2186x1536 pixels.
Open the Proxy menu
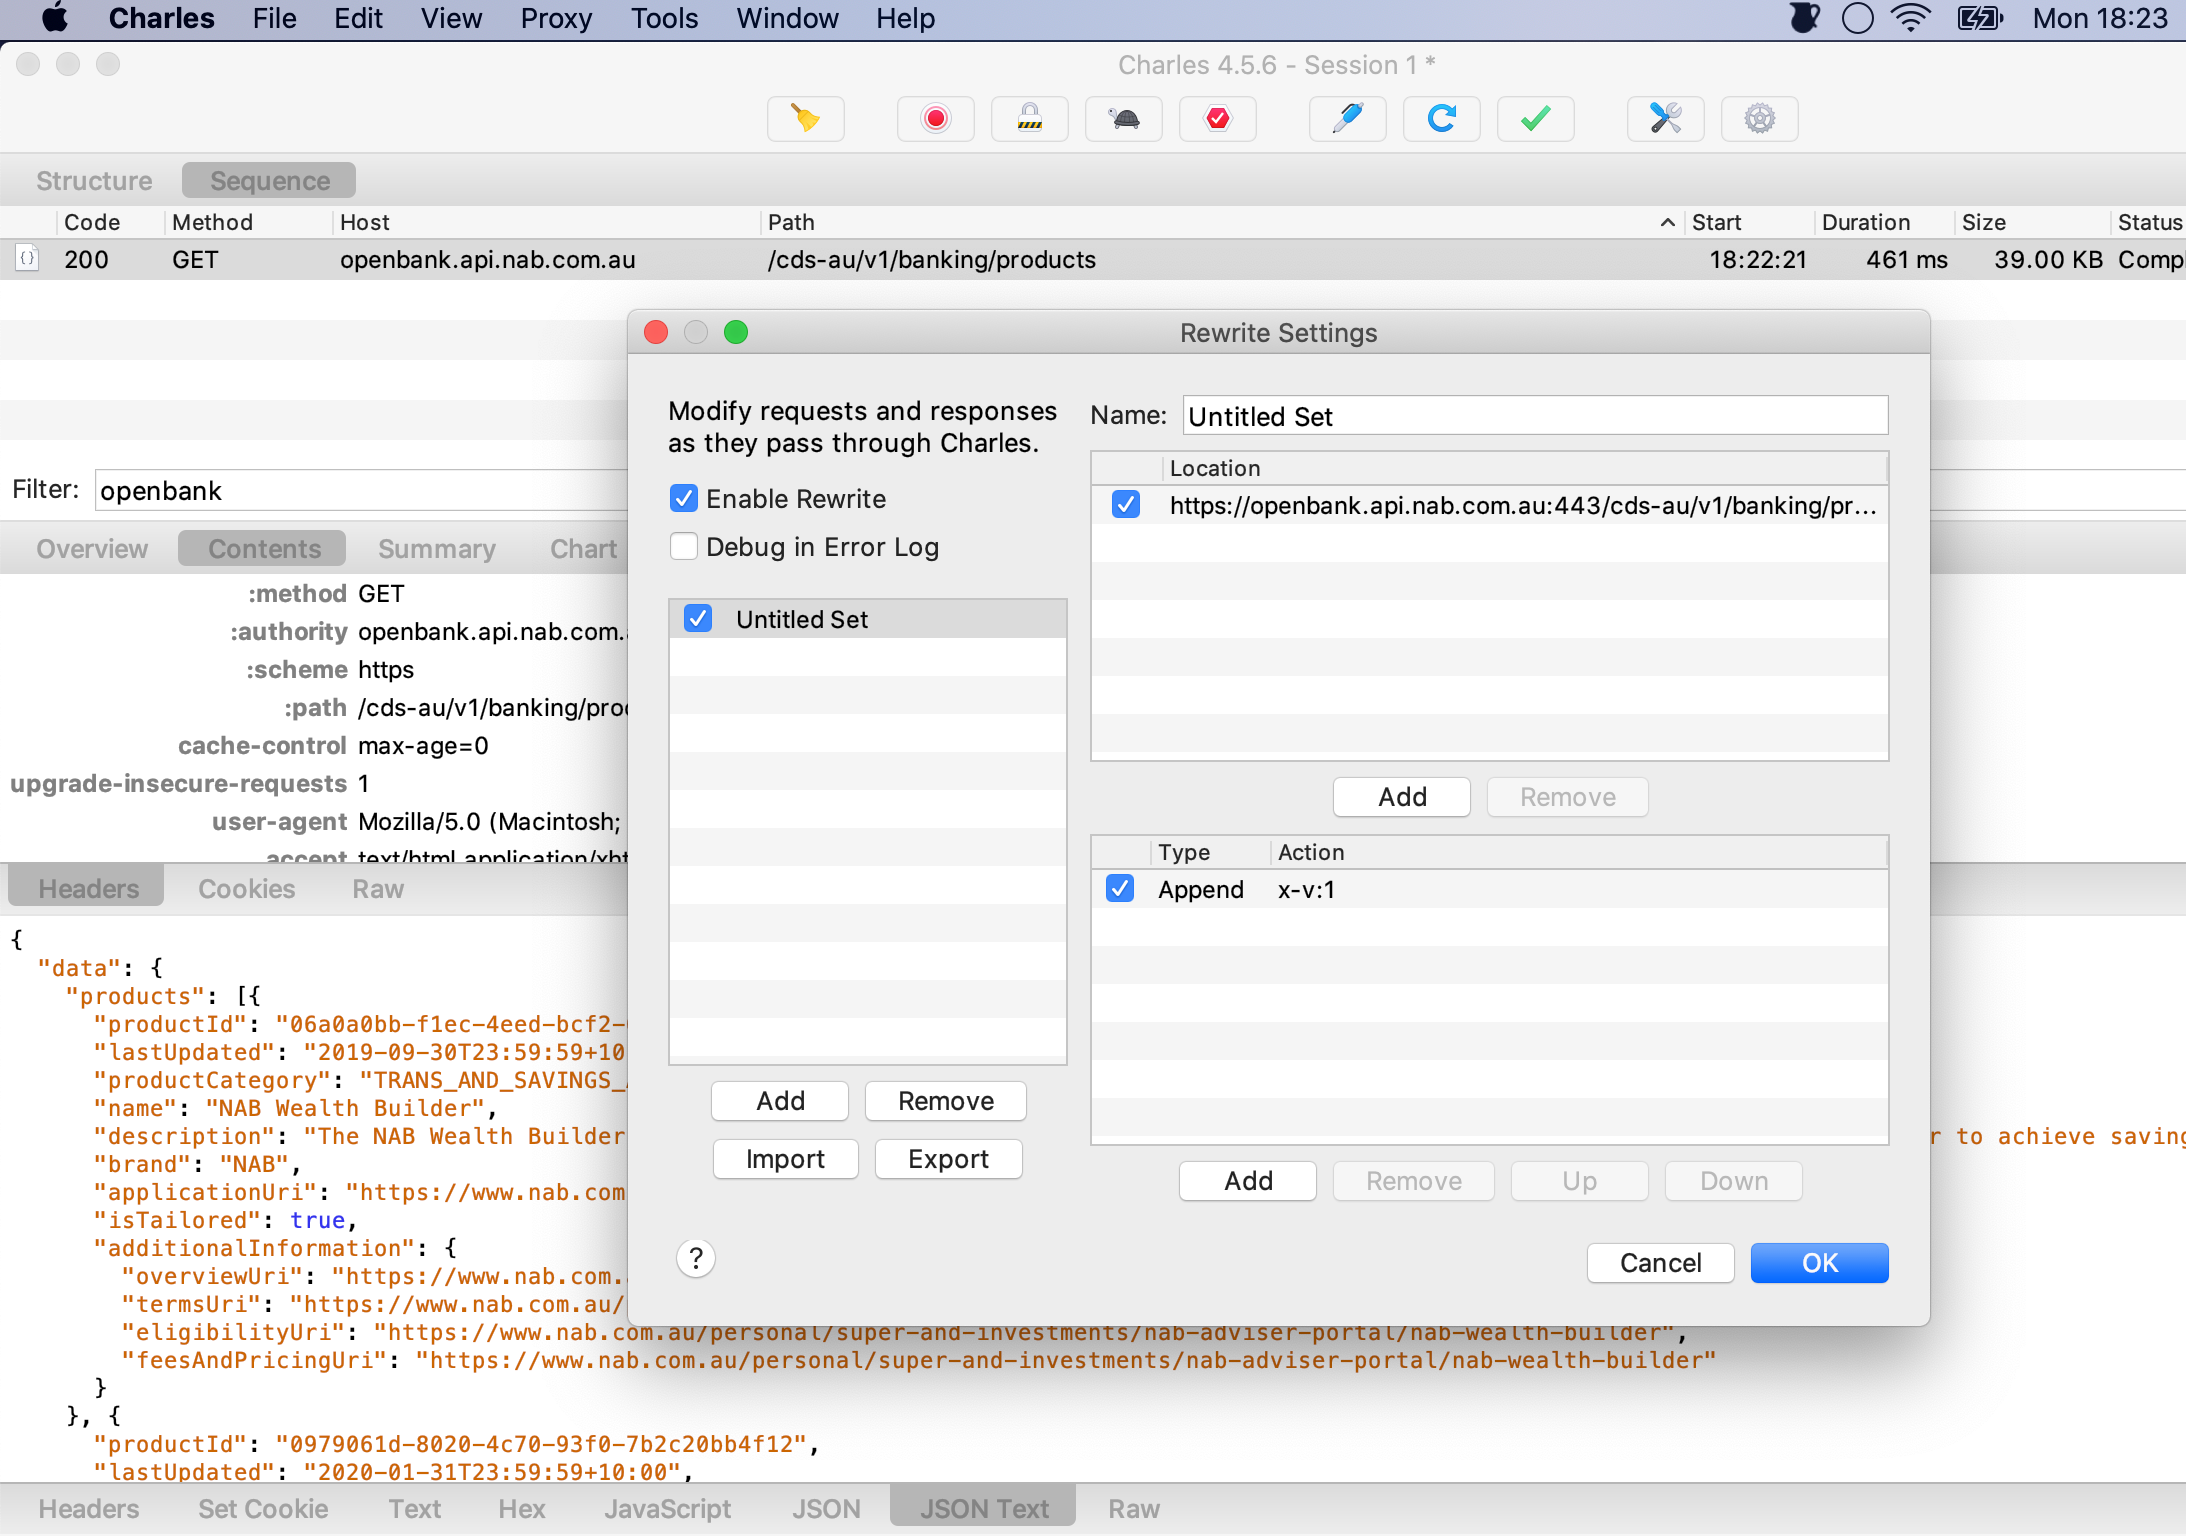pos(556,18)
